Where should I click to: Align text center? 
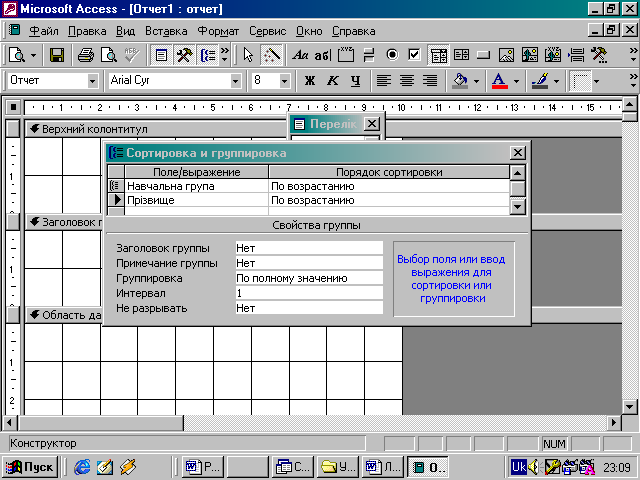407,80
